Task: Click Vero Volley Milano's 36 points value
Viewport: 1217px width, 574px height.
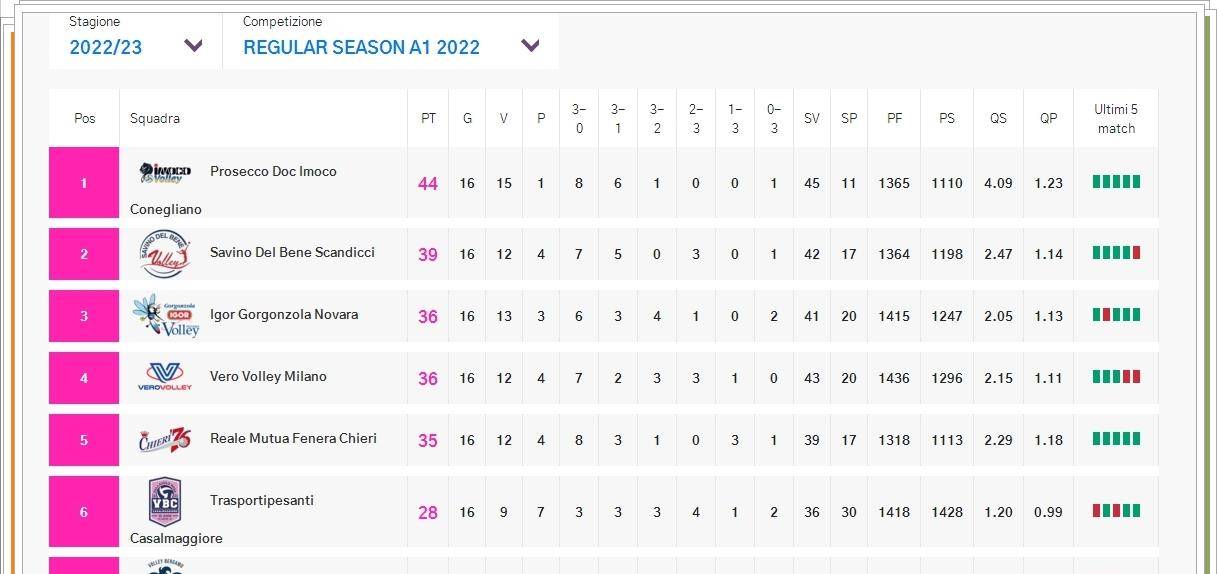Action: tap(428, 379)
